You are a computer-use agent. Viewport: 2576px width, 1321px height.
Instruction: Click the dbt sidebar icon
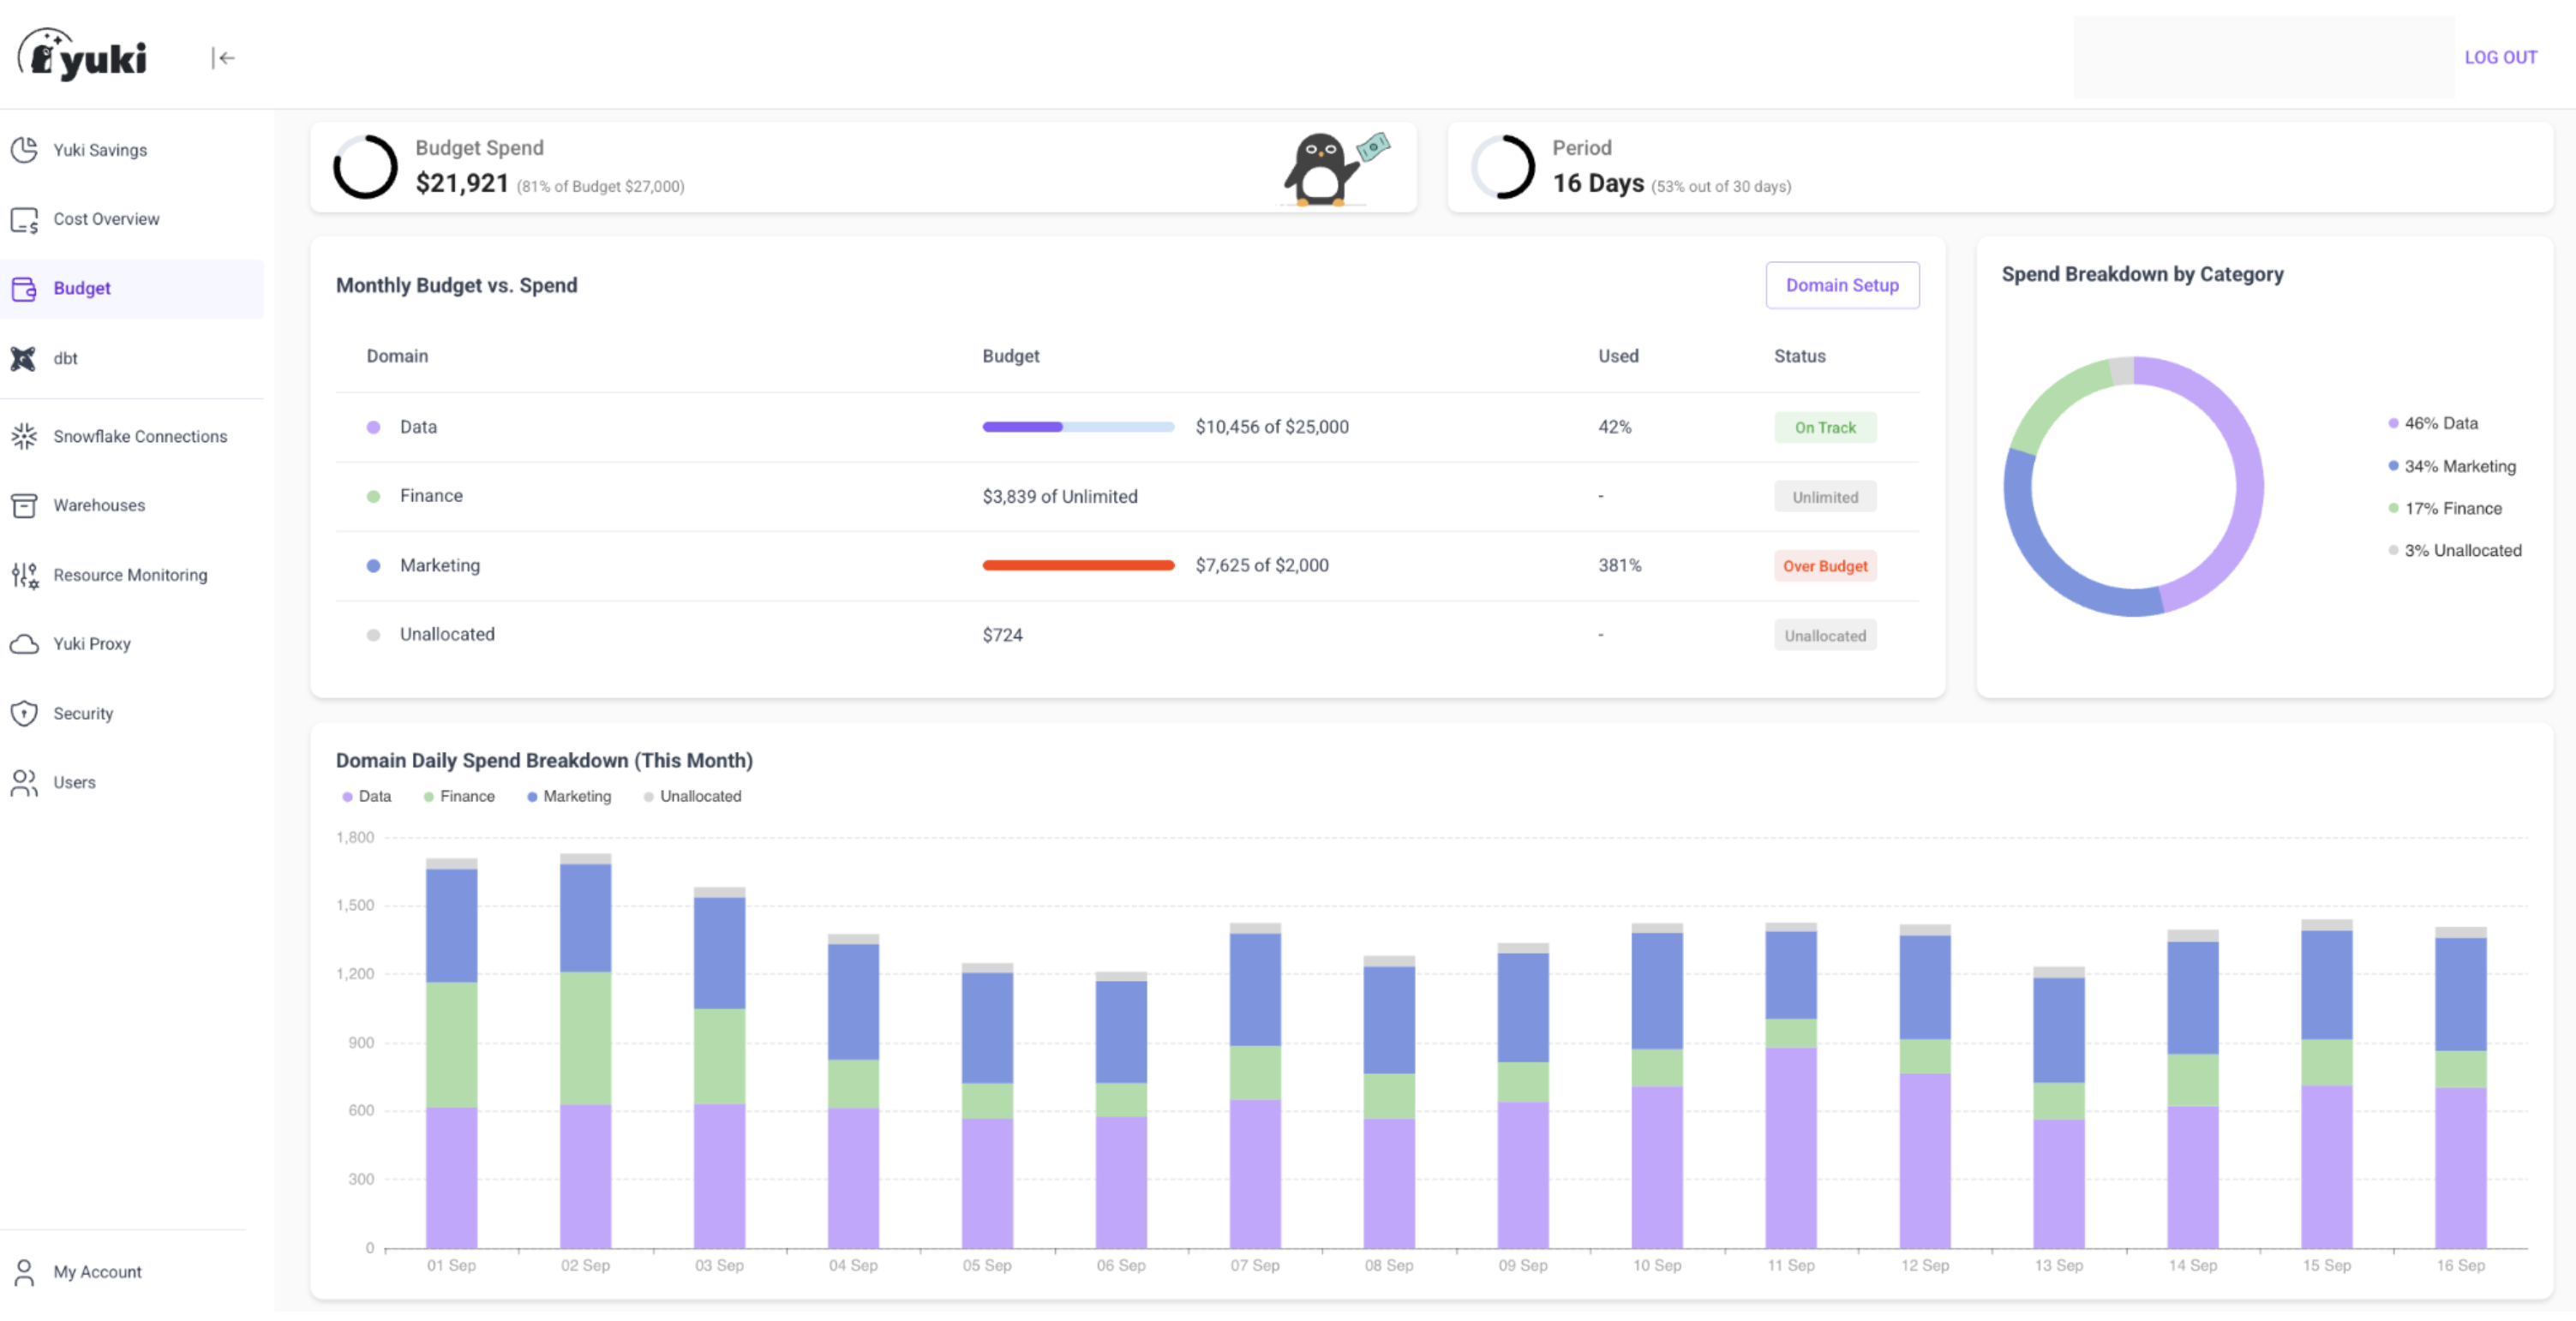click(x=25, y=358)
